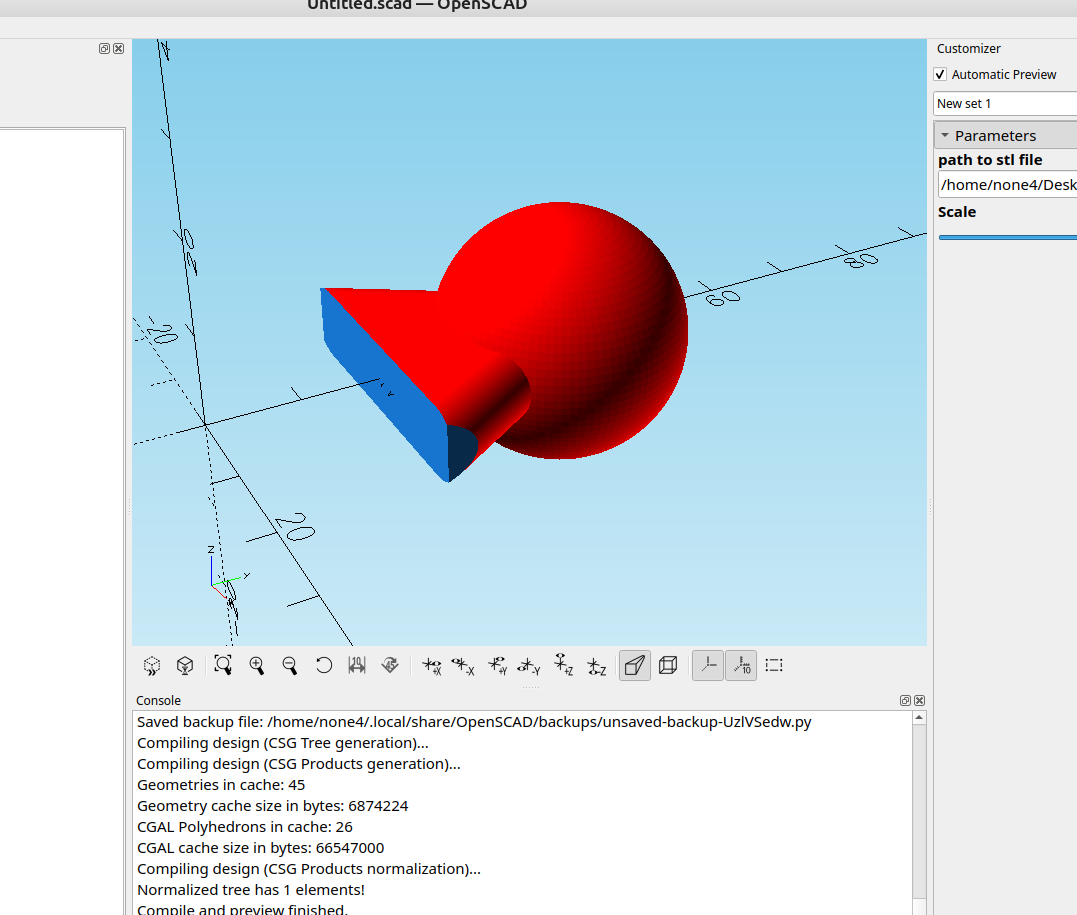Switch view to the -Y axis
The height and width of the screenshot is (915, 1077).
(x=529, y=665)
